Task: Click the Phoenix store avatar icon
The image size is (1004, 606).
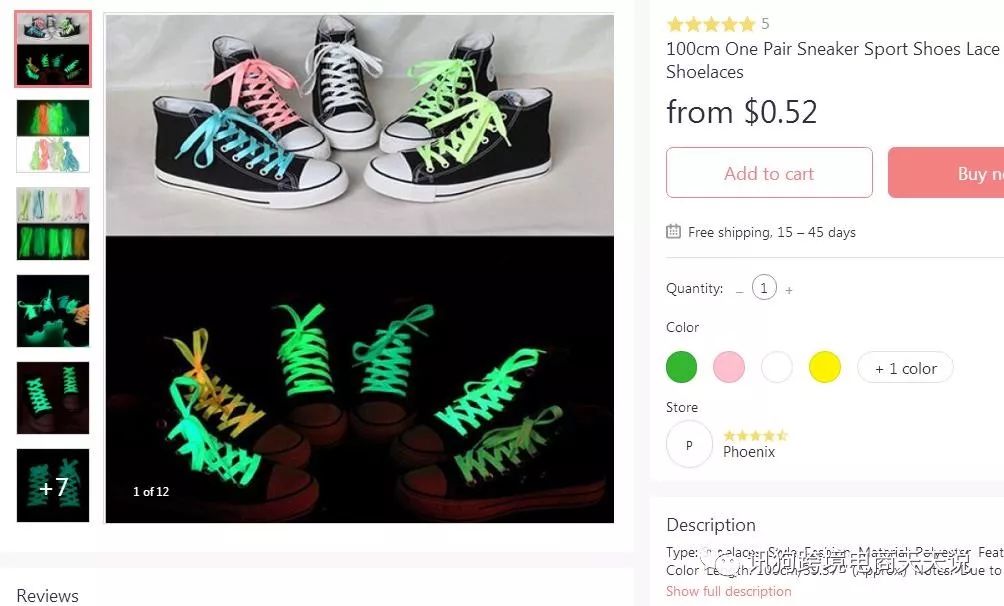Action: [689, 445]
